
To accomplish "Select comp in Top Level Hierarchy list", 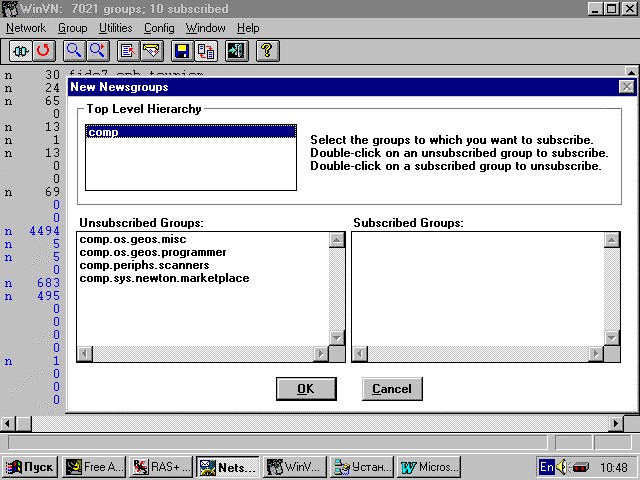I will [103, 132].
